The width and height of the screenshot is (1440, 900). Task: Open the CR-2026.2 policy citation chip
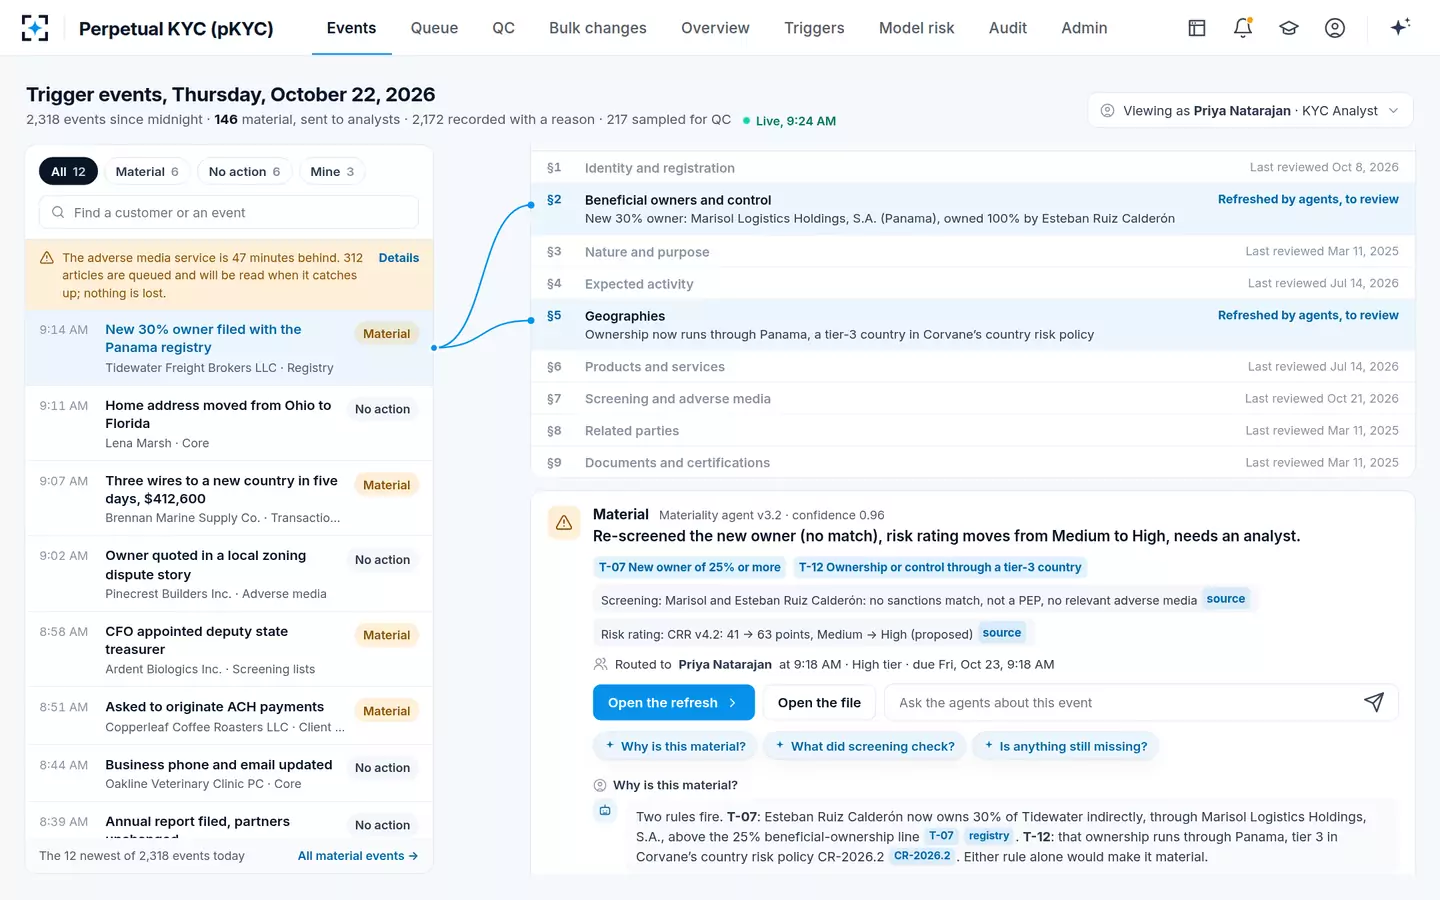pyautogui.click(x=922, y=856)
